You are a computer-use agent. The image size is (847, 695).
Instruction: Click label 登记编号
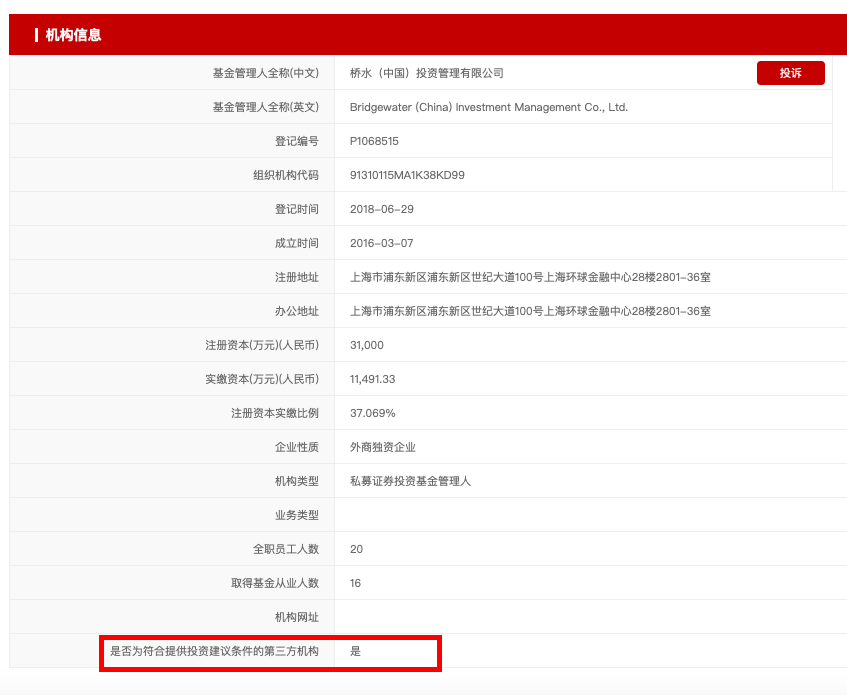[x=297, y=141]
